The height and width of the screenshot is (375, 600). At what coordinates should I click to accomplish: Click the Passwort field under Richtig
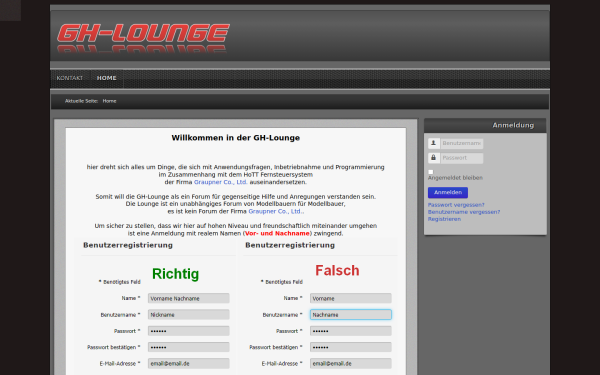(x=189, y=331)
